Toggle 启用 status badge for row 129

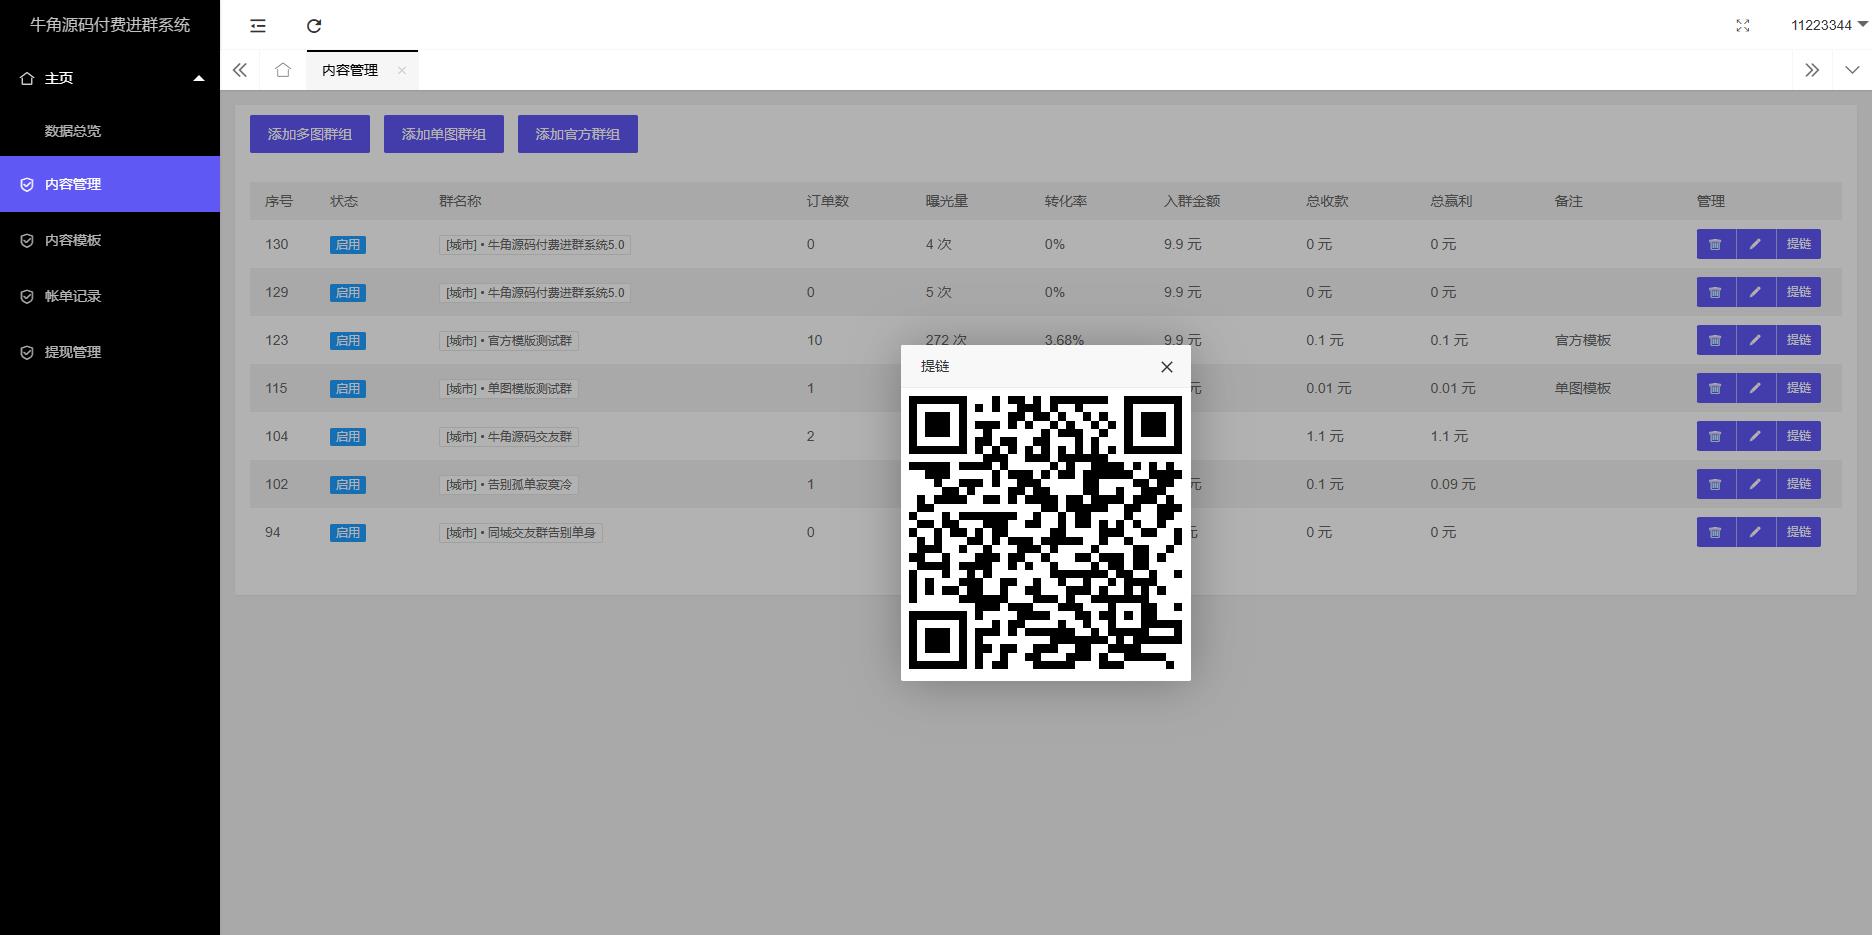(x=348, y=293)
